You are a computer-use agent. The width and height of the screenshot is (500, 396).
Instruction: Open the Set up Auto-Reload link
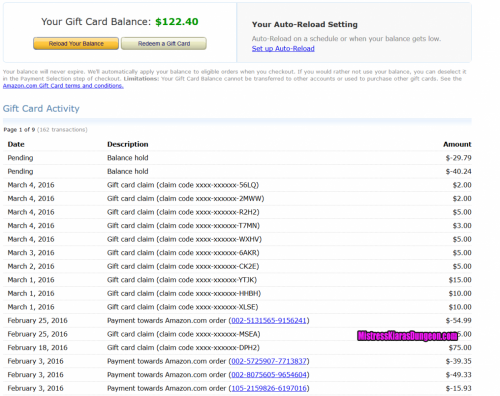(x=283, y=49)
